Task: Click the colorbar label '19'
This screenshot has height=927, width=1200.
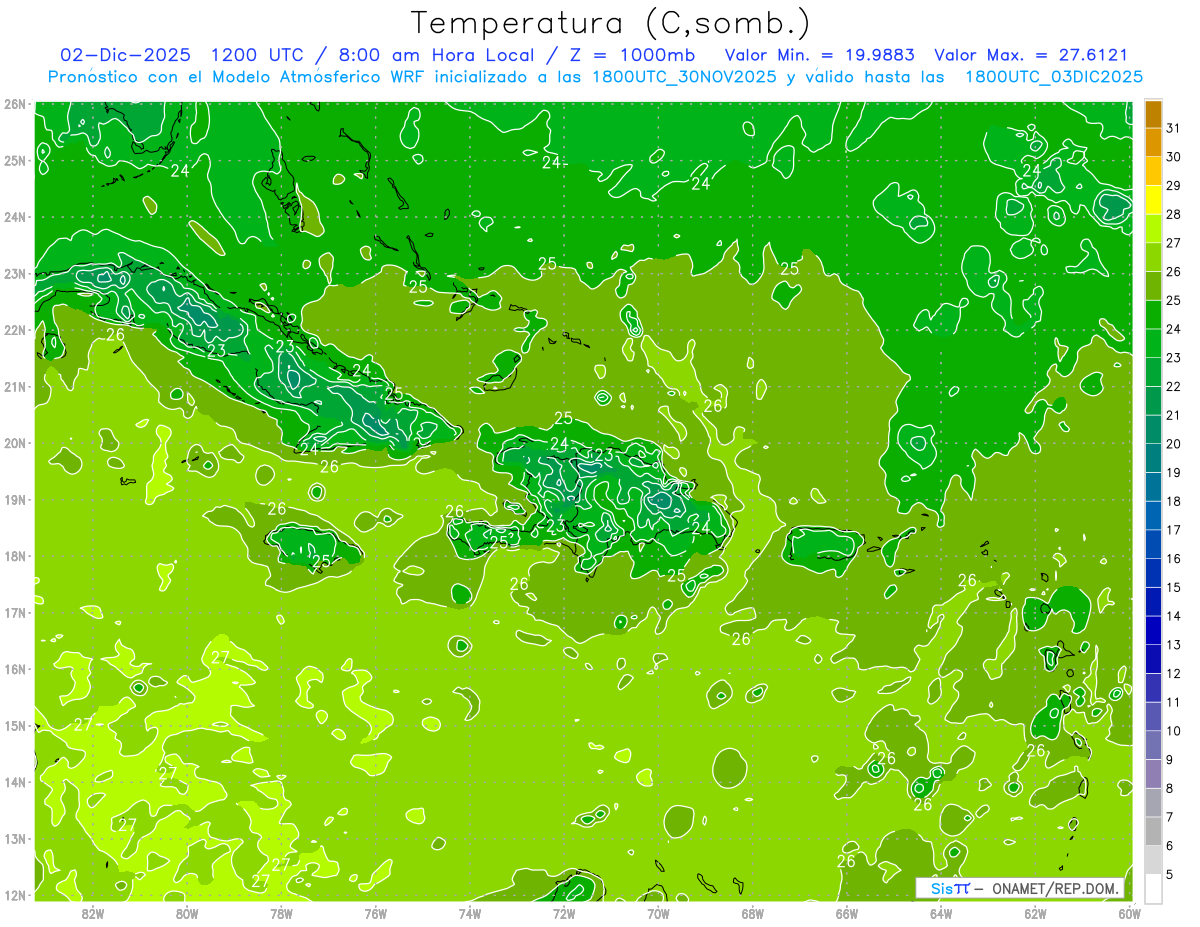Action: click(1174, 473)
